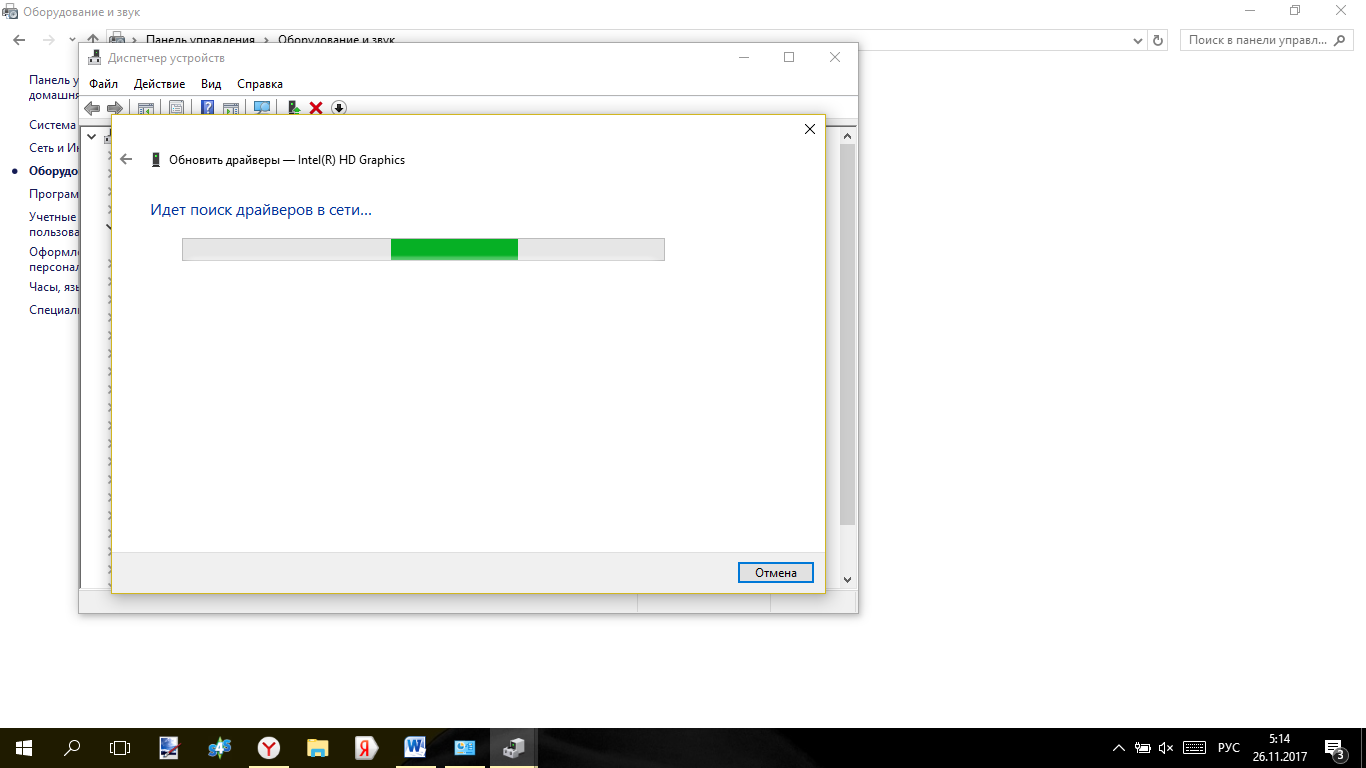Open the Вид menu in Device Manager
1366x768 pixels.
click(211, 84)
